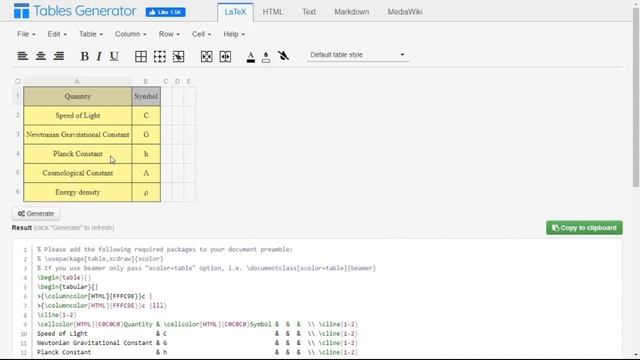Select the Symbol header cell
Screen dimensions: 640x360
point(146,96)
